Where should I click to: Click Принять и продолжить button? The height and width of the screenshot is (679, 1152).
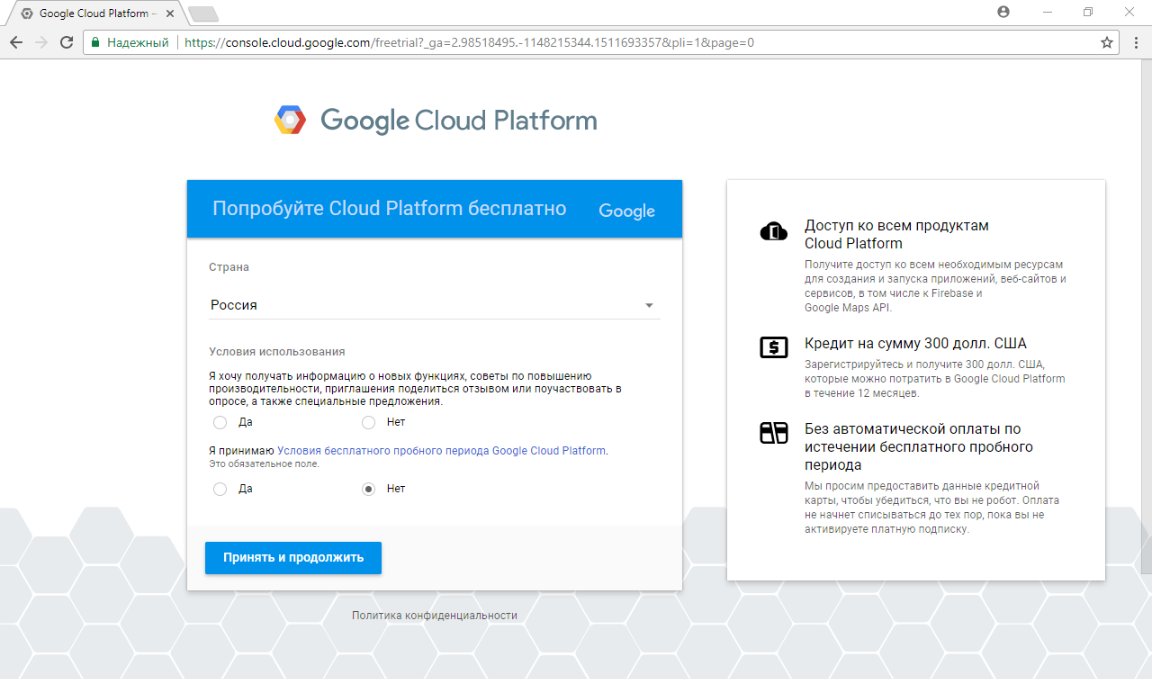[x=293, y=558]
